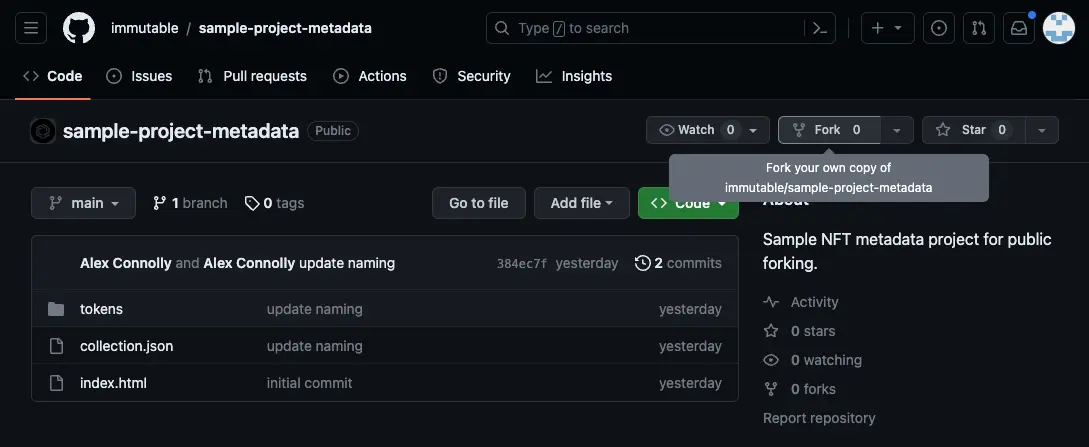Open the collection.json file
The width and height of the screenshot is (1089, 447).
[126, 346]
